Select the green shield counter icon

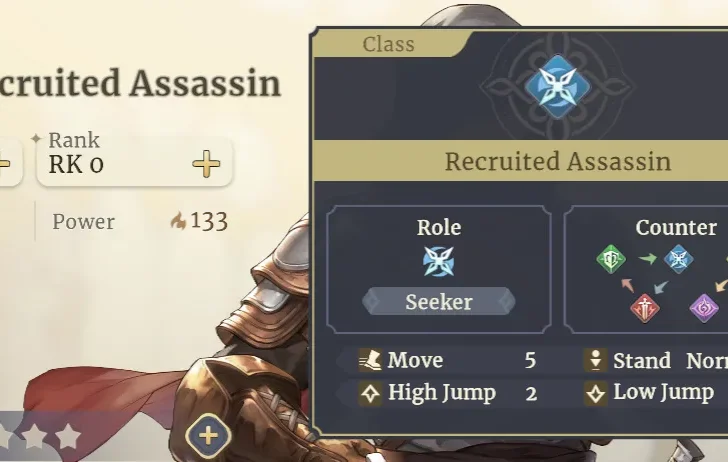tap(610, 260)
